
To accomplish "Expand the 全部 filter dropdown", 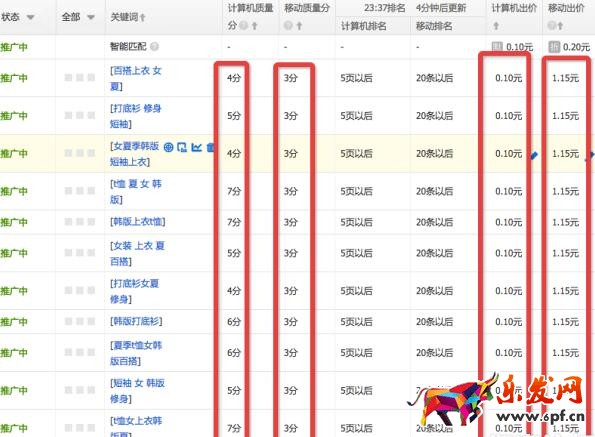I will (91, 17).
